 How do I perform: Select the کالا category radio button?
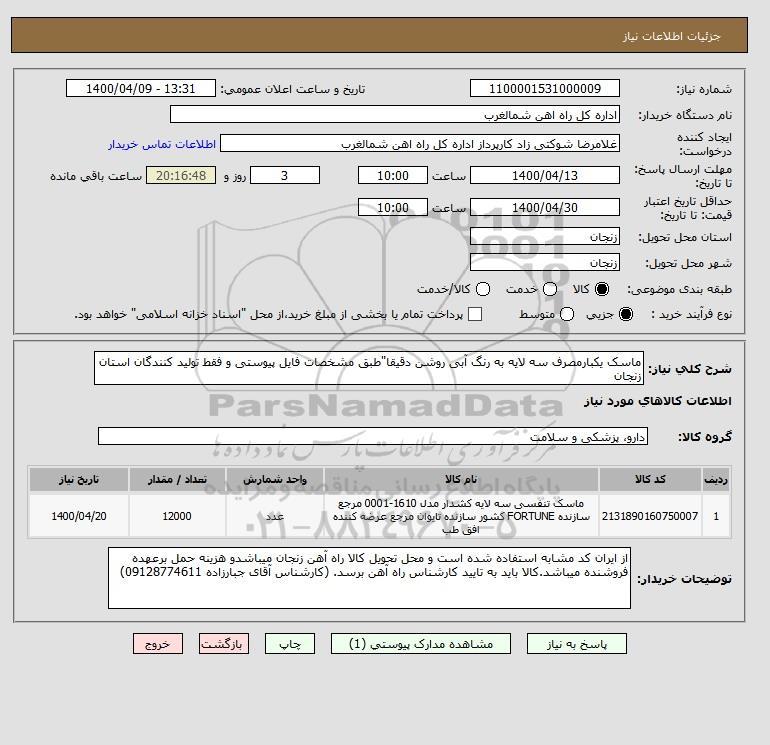602,289
